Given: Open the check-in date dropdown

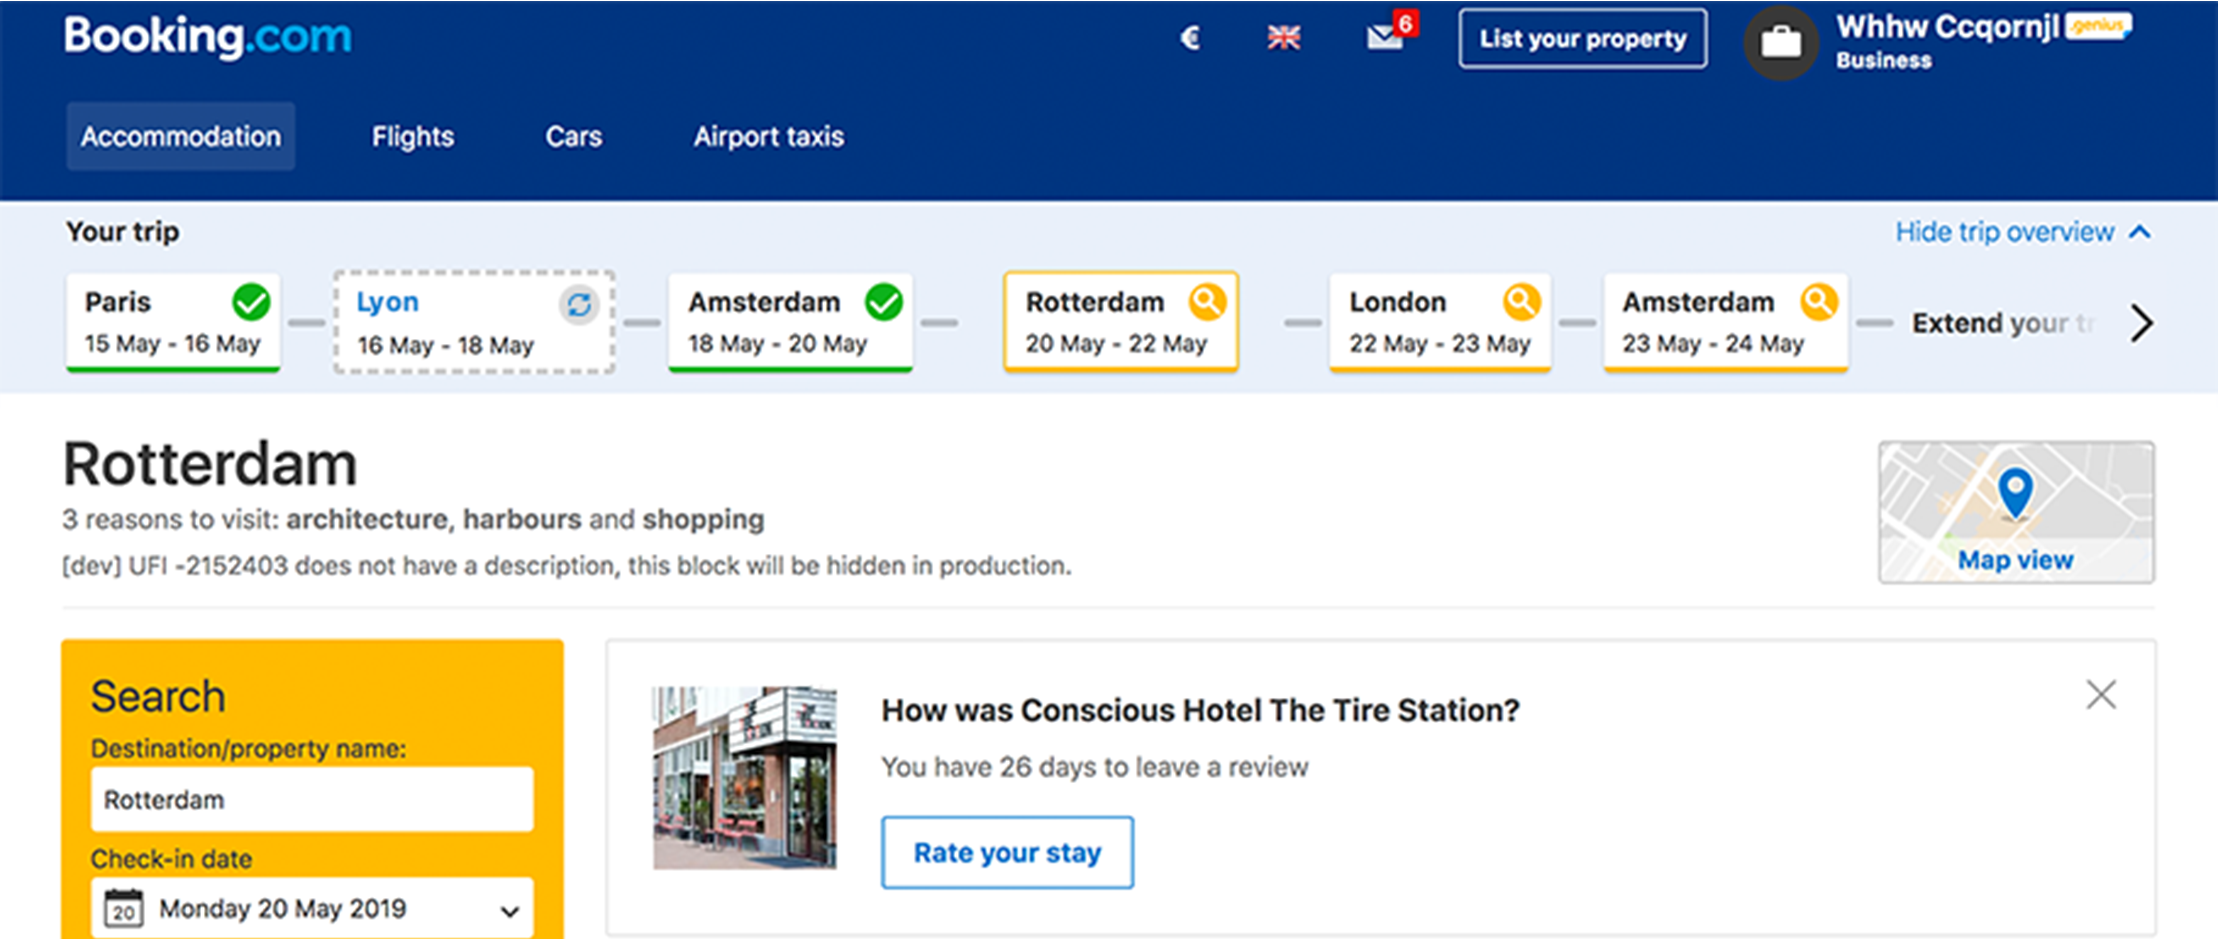Looking at the screenshot, I should (x=312, y=908).
